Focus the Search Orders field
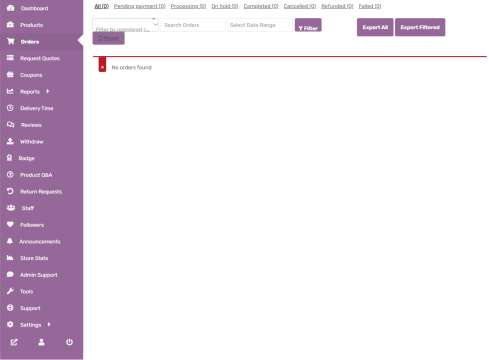Image resolution: width=489 pixels, height=360 pixels. [193, 25]
